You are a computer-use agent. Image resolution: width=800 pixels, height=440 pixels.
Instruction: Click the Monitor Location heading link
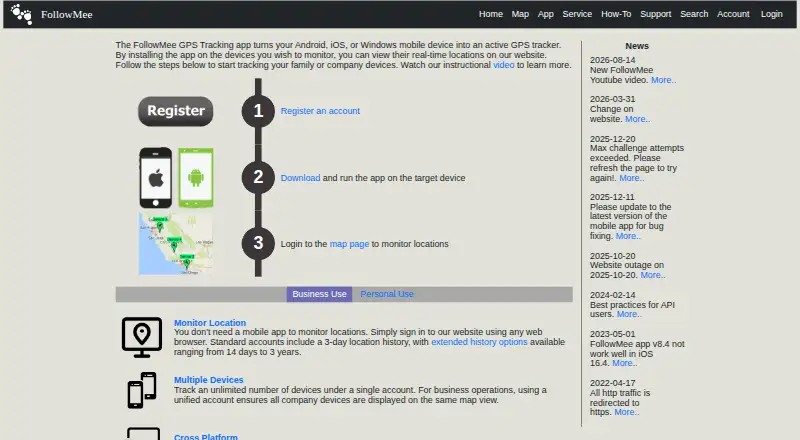210,323
